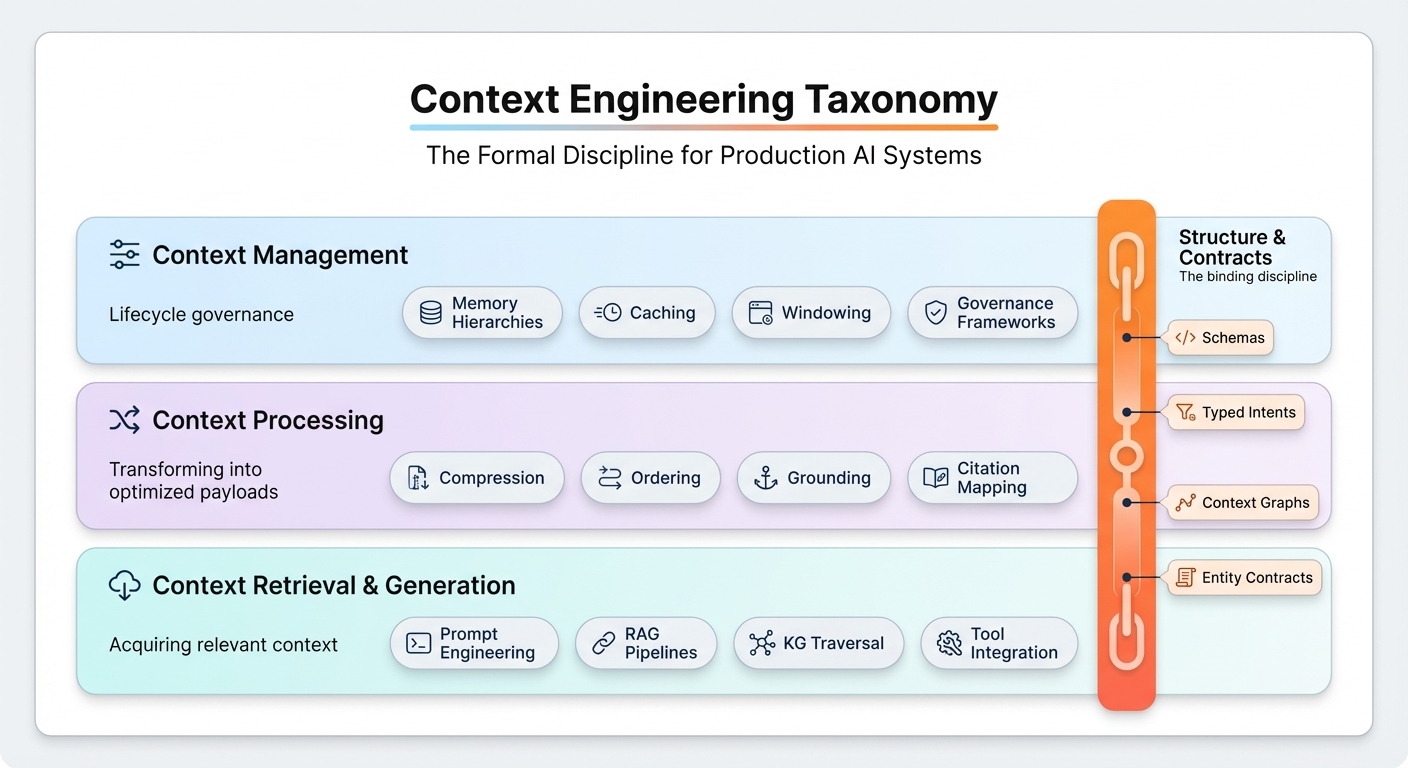Image resolution: width=1408 pixels, height=768 pixels.
Task: Click the database icon in Memory Hierarchies
Action: pos(431,313)
